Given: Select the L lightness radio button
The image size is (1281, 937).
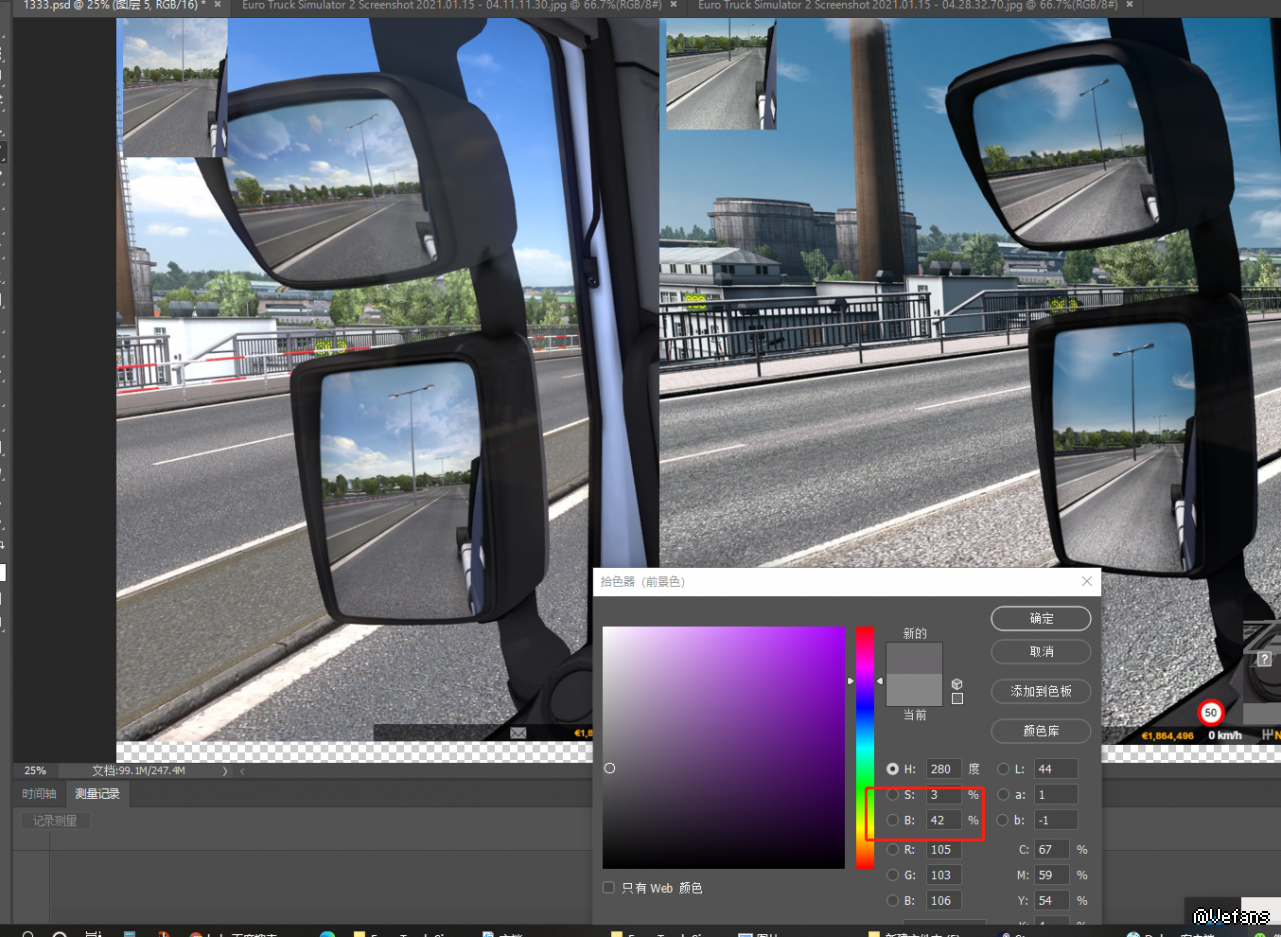Looking at the screenshot, I should (1003, 769).
